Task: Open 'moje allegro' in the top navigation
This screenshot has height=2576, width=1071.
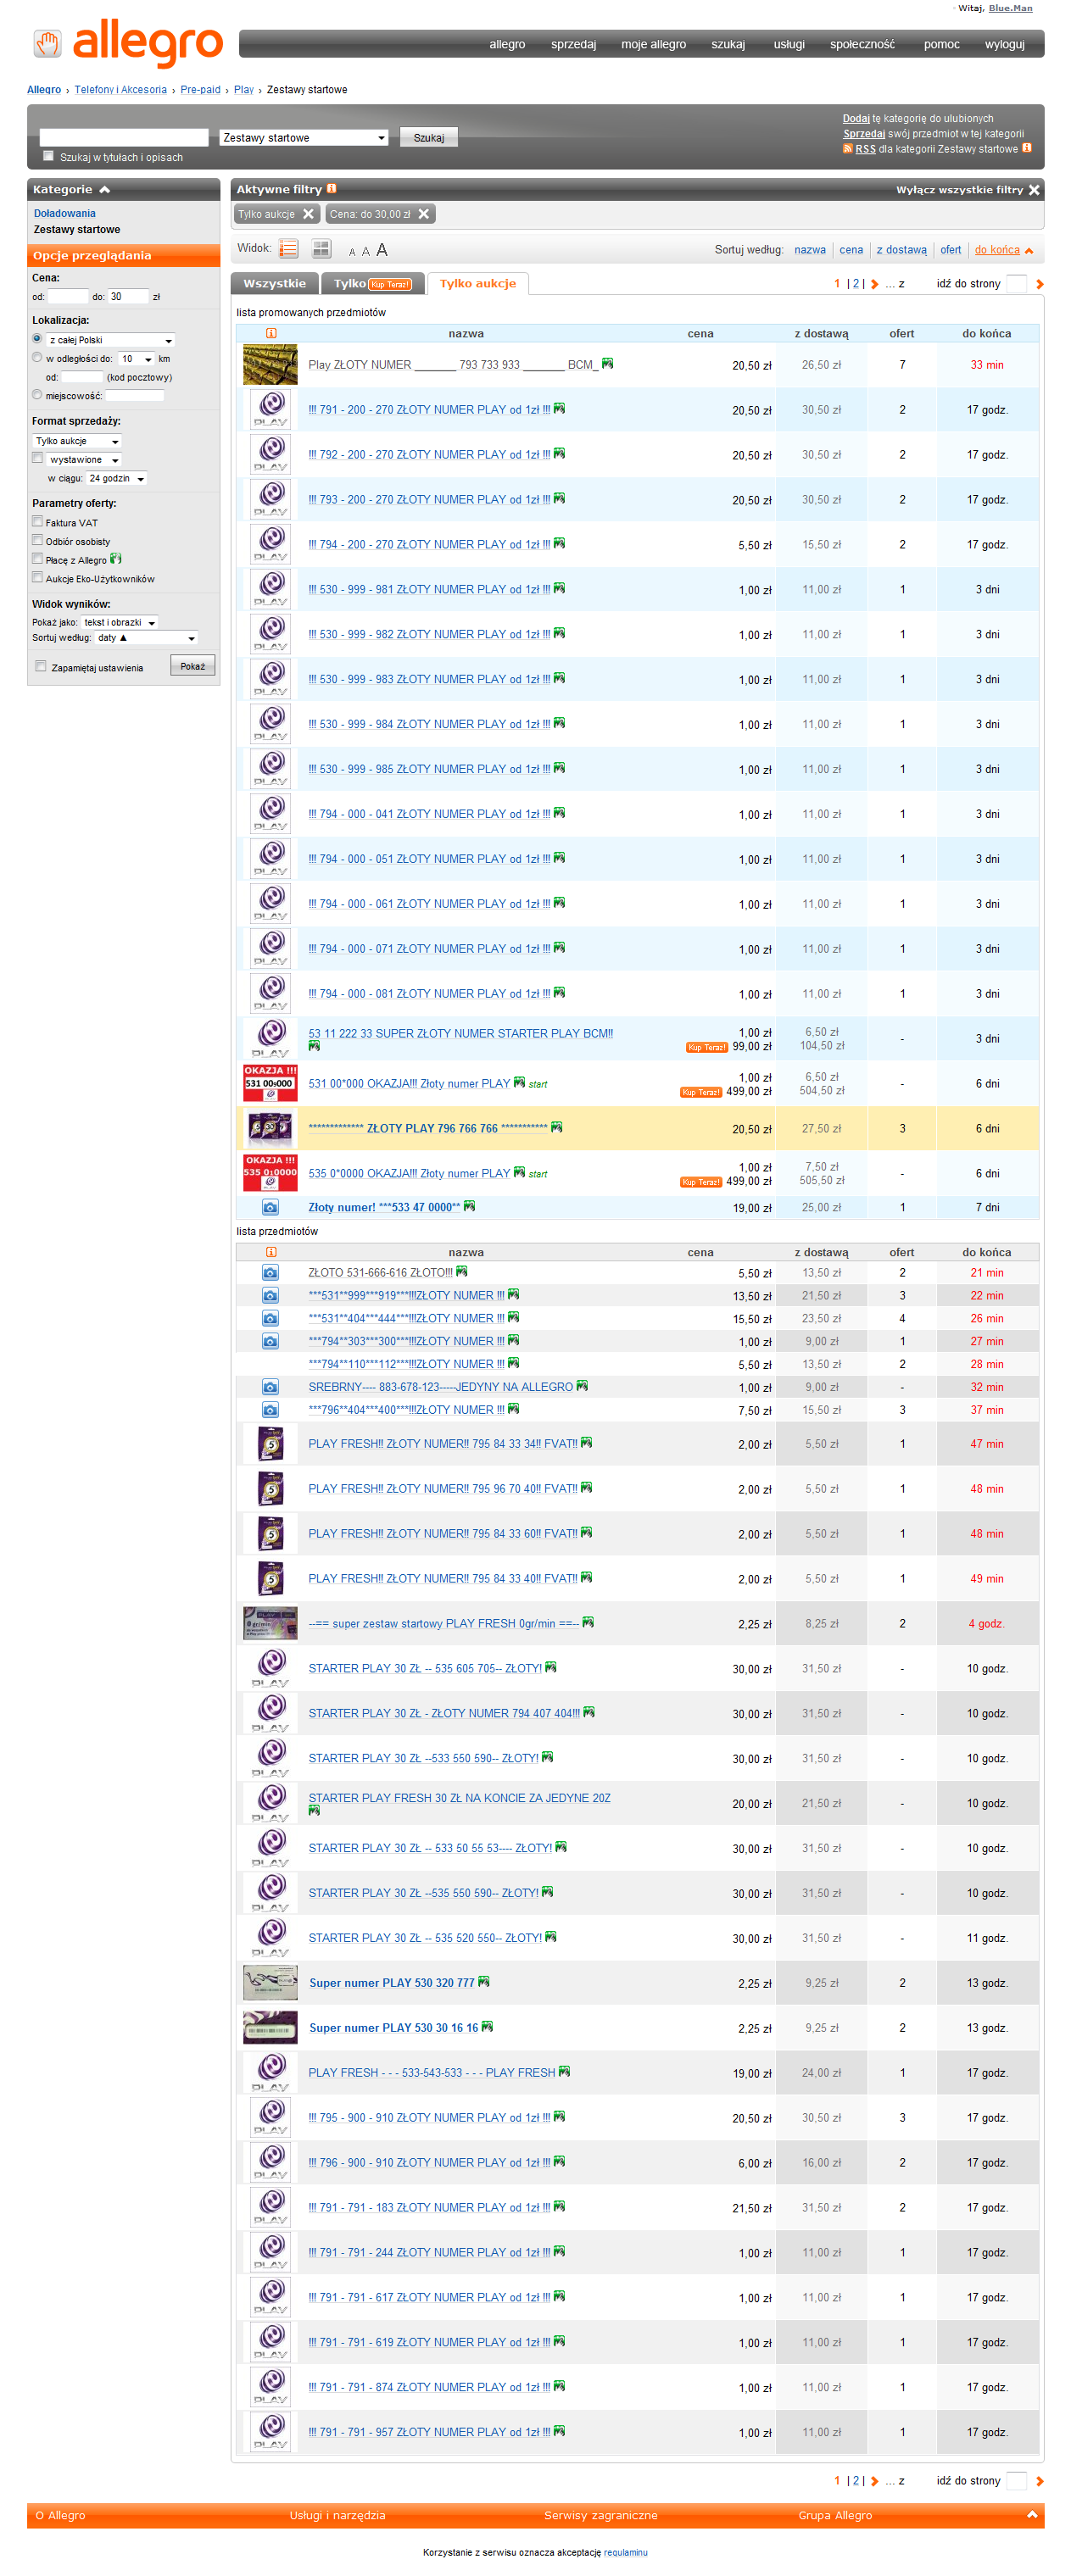Action: [653, 44]
